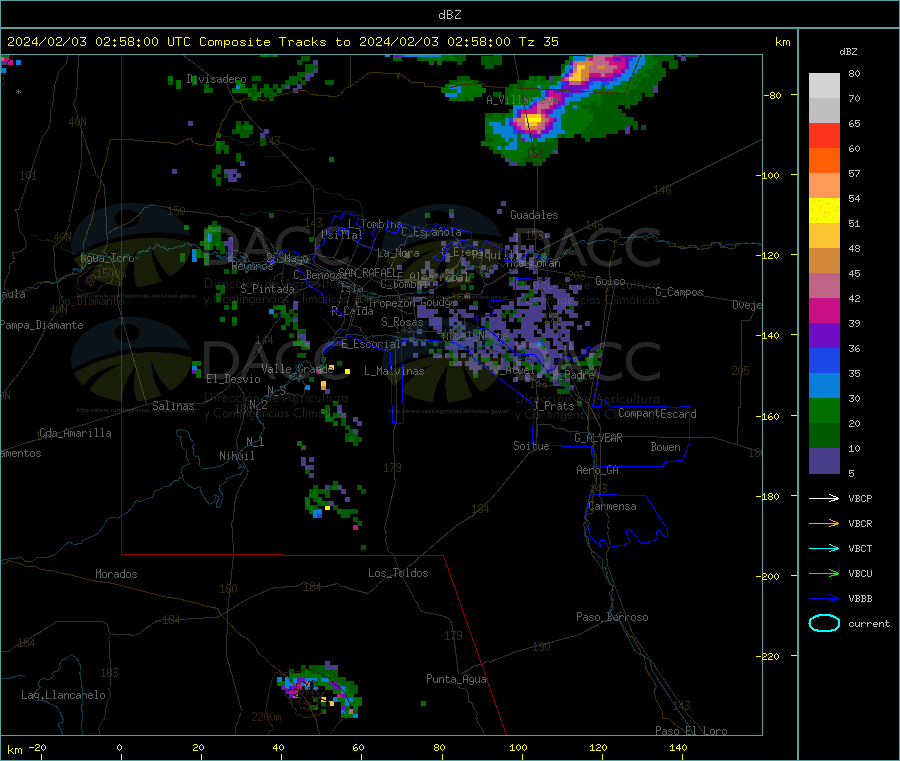The width and height of the screenshot is (900, 761).
Task: Select the bright green swatch in dBZ scale
Action: [x=824, y=410]
